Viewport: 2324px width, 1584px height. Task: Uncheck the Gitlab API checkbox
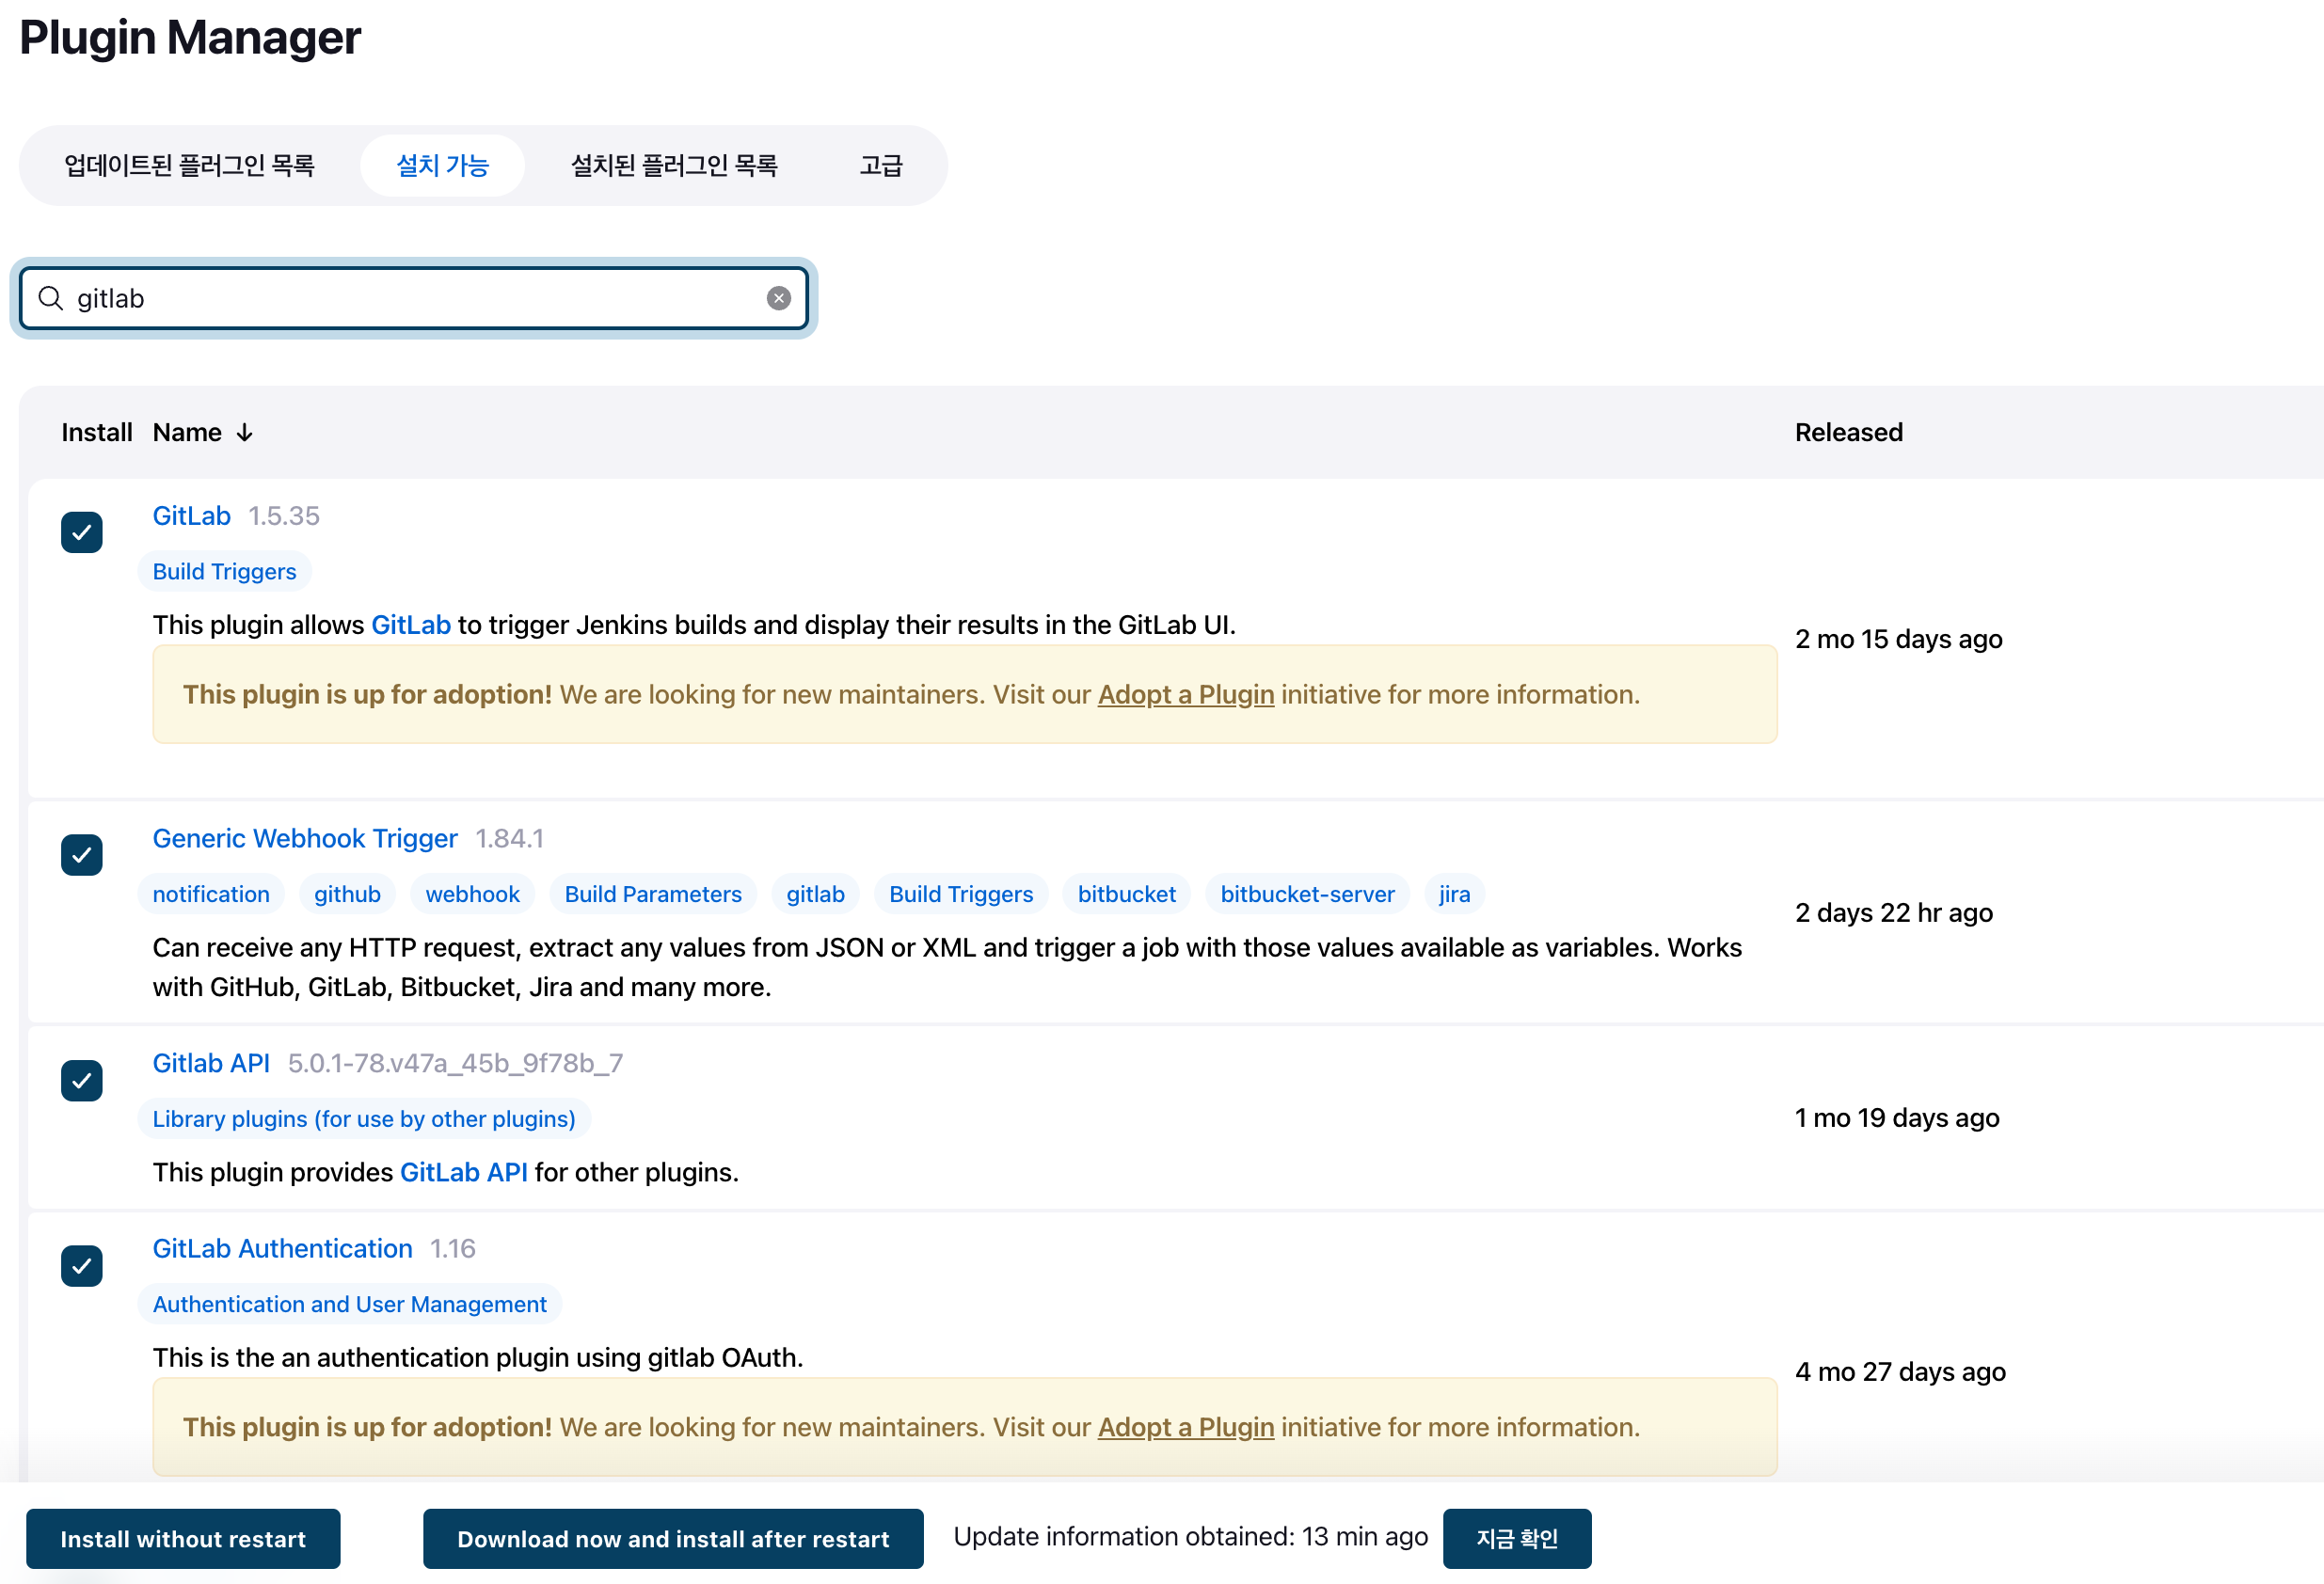pos(82,1080)
